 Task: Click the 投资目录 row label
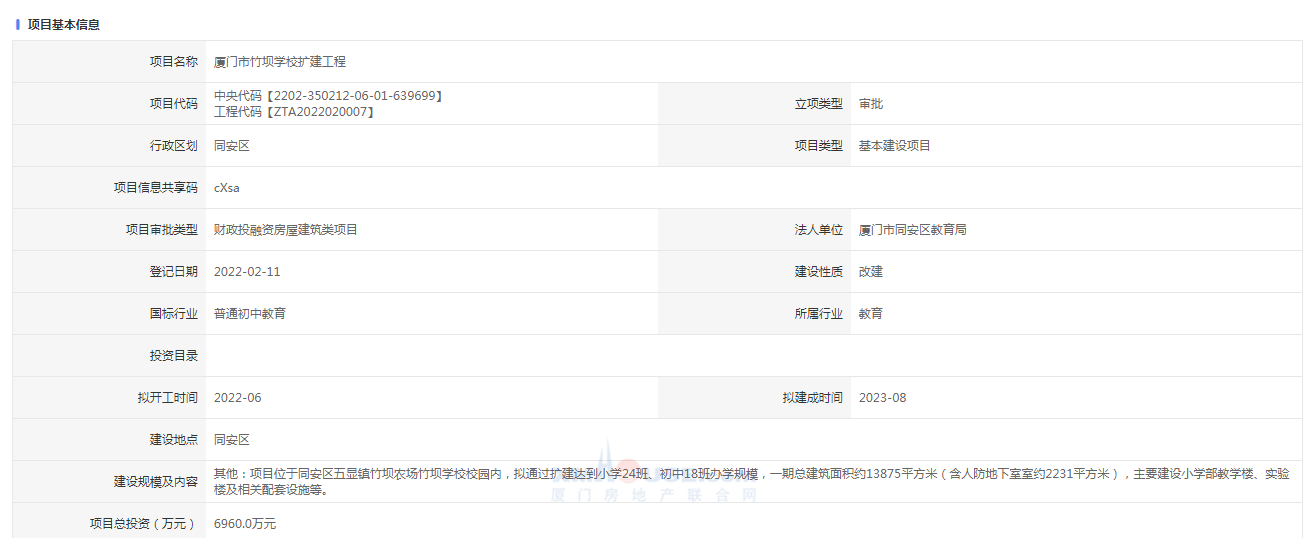coord(173,356)
